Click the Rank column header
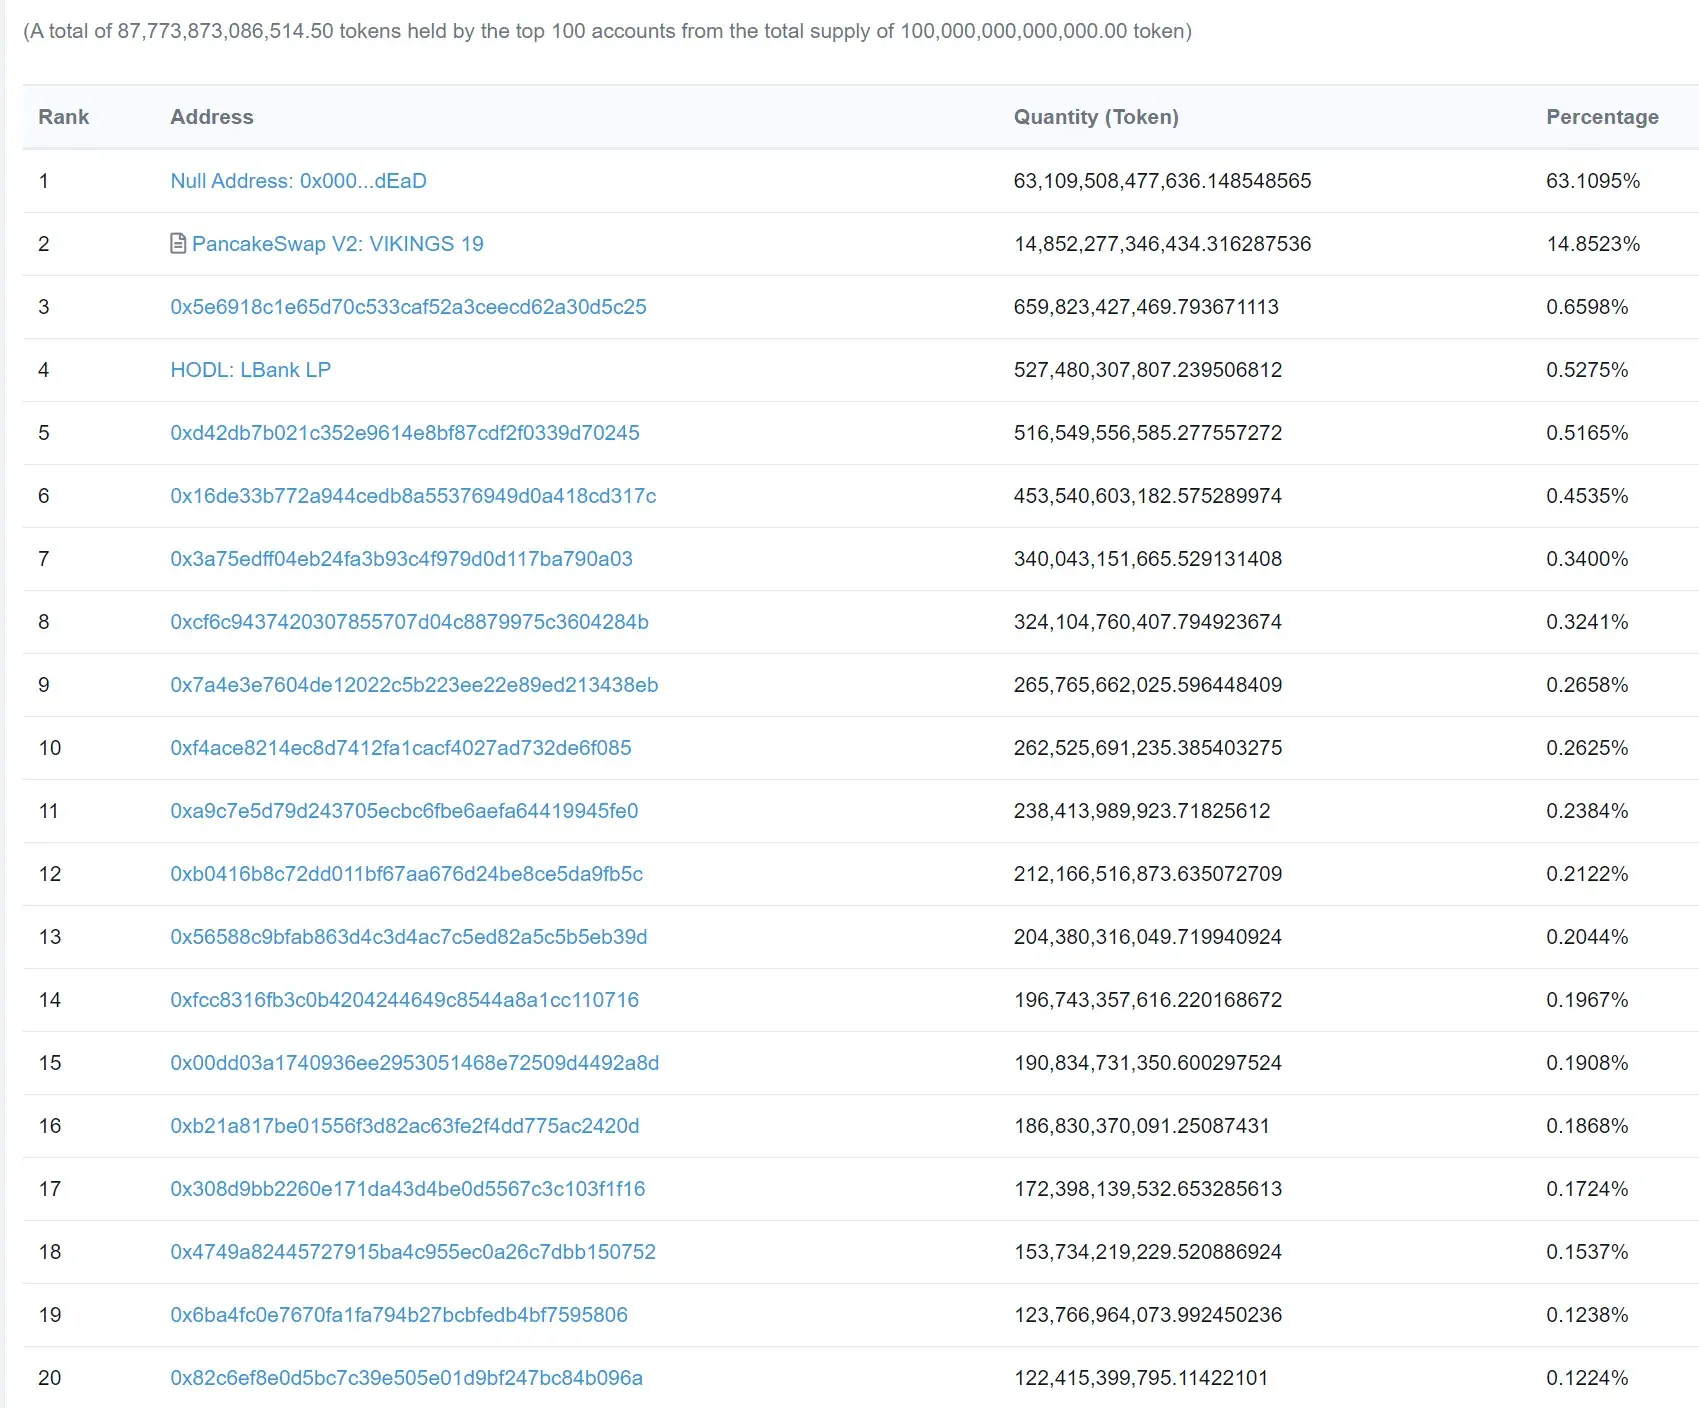Screen dimensions: 1699x1408 64,117
